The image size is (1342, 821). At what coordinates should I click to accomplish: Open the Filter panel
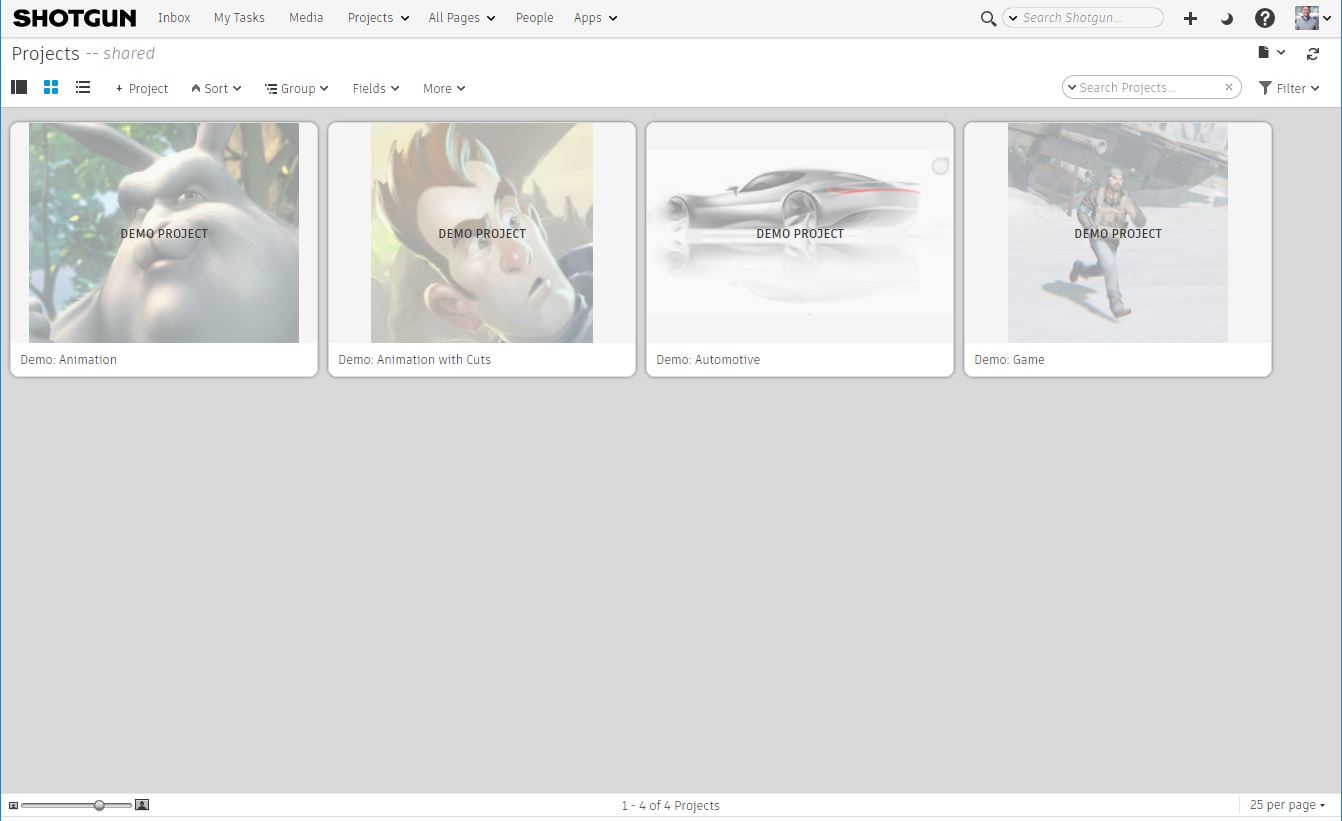tap(1289, 88)
